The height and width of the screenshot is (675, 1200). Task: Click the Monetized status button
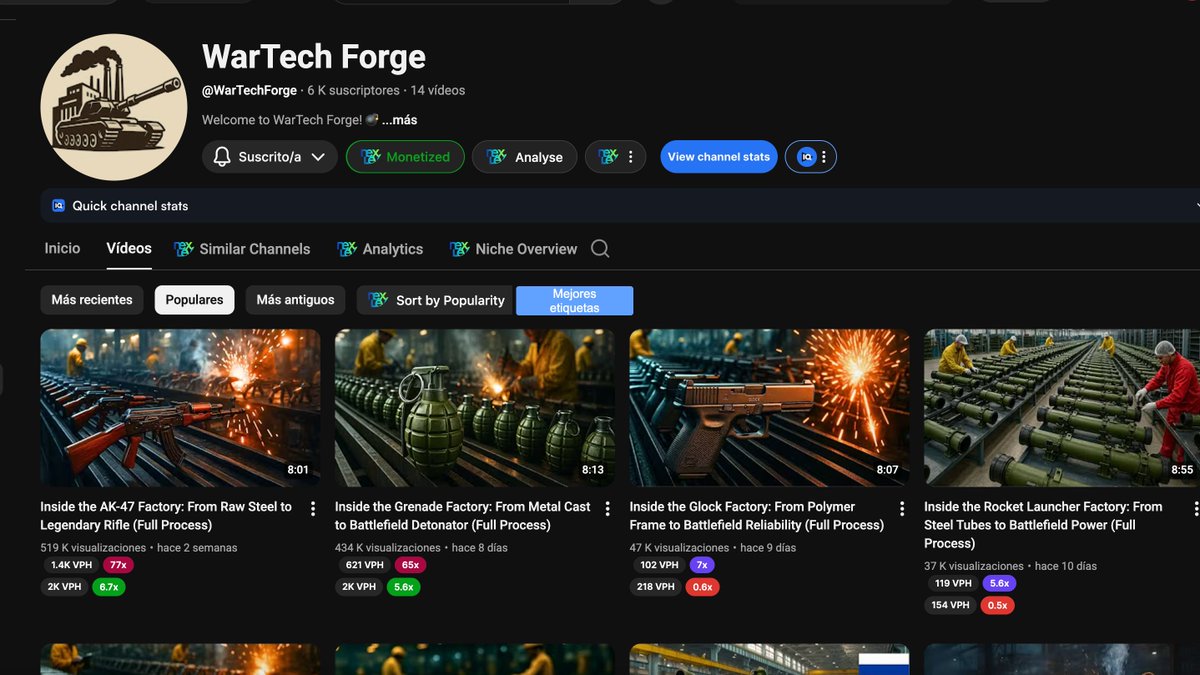(x=405, y=157)
